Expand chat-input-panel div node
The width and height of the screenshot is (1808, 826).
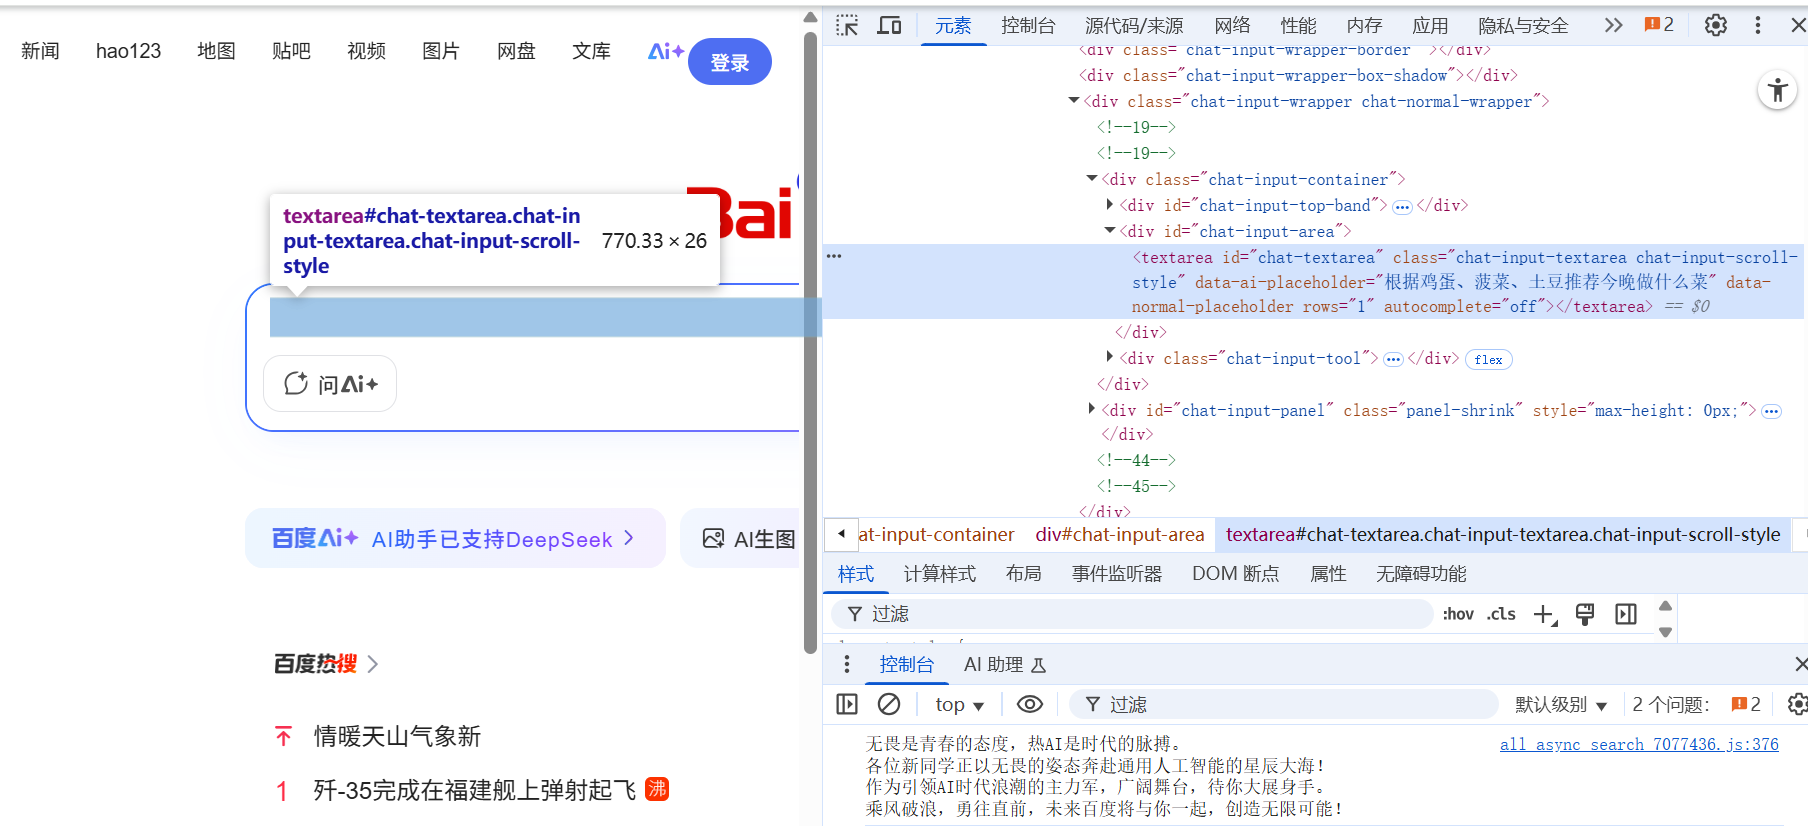pyautogui.click(x=1092, y=409)
